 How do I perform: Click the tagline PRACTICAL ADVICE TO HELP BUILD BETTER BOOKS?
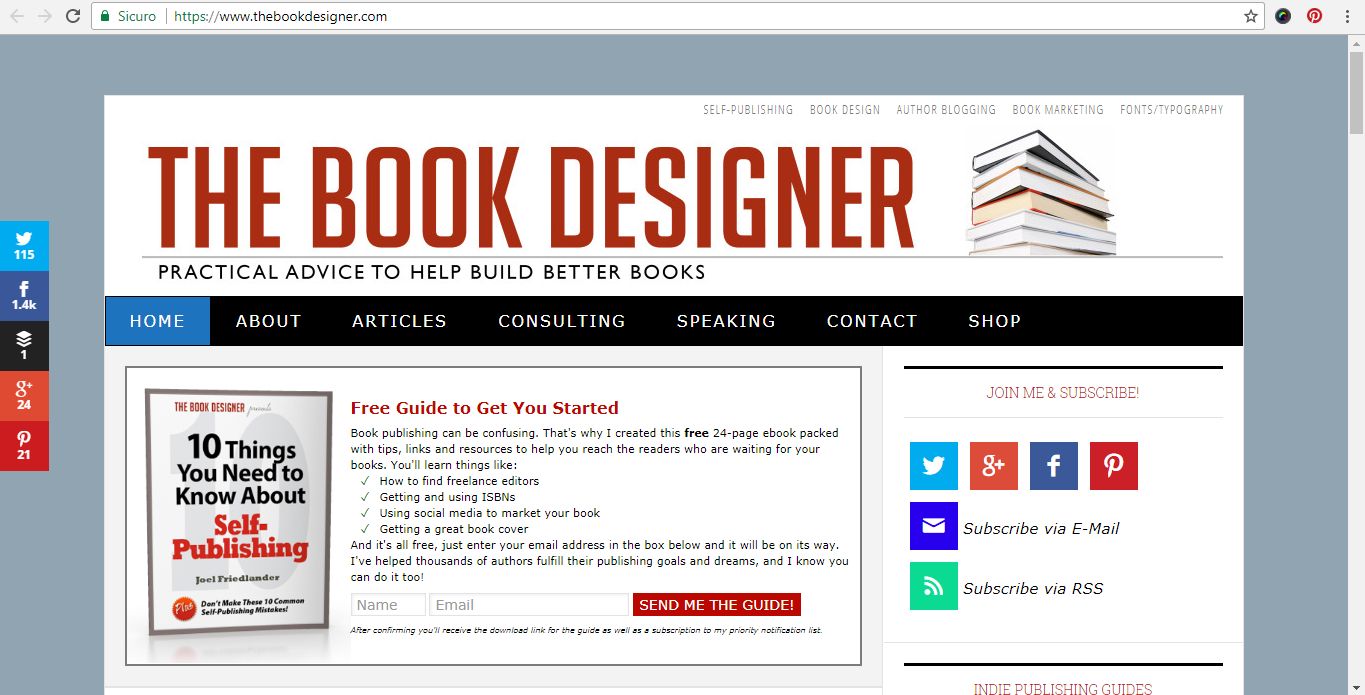432,272
